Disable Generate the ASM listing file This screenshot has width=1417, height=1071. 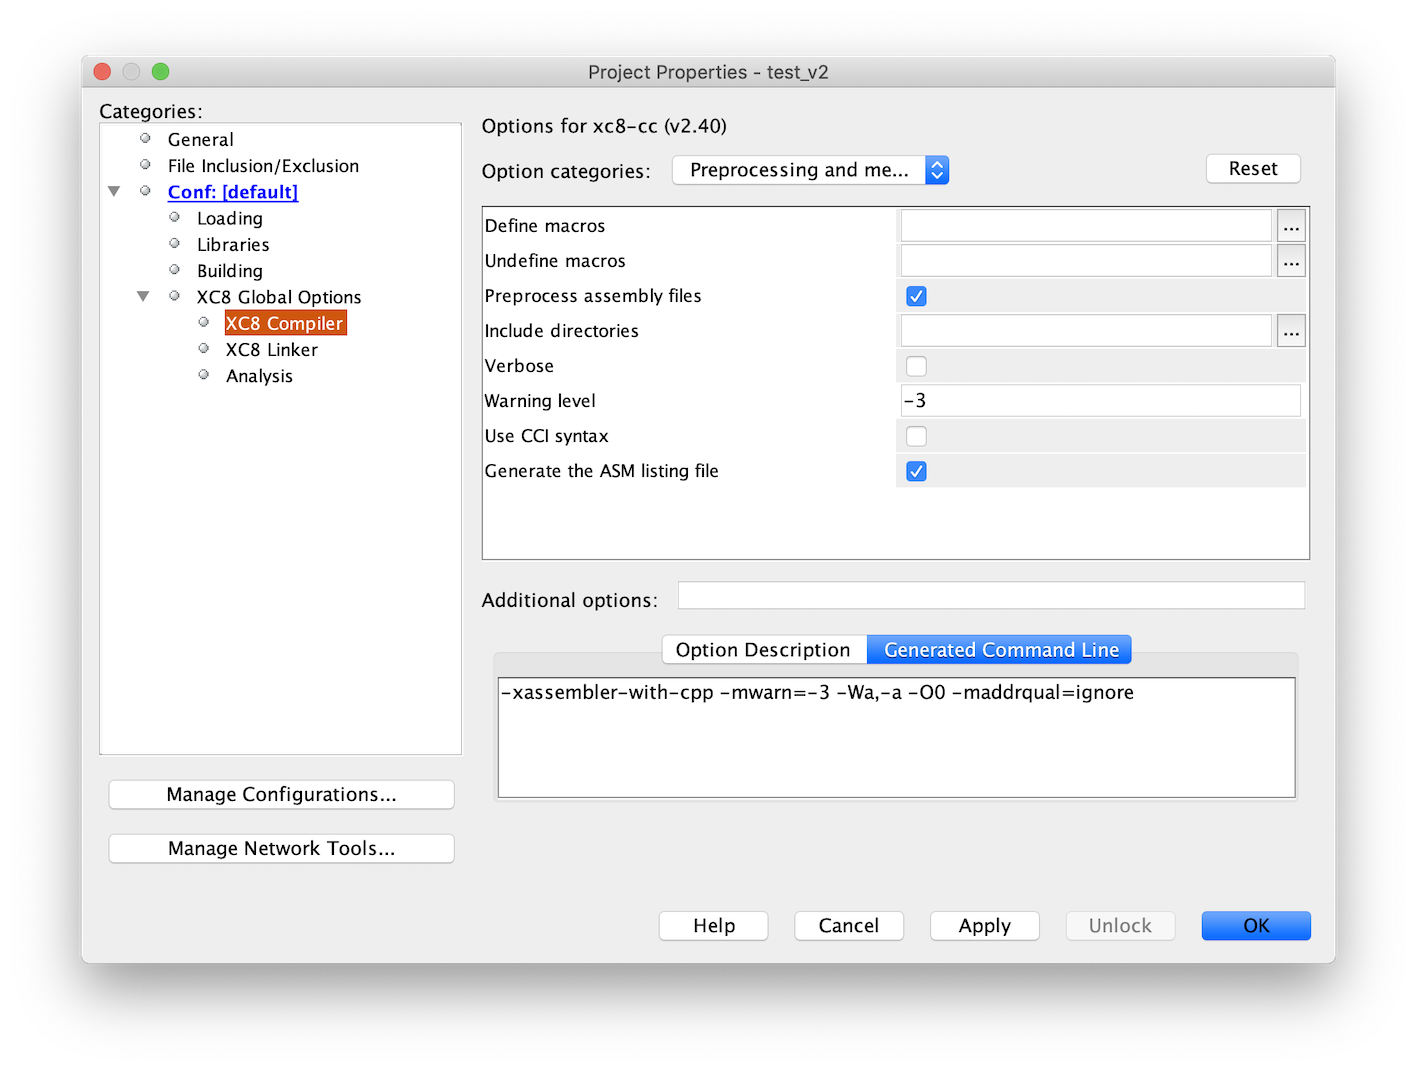[x=916, y=471]
